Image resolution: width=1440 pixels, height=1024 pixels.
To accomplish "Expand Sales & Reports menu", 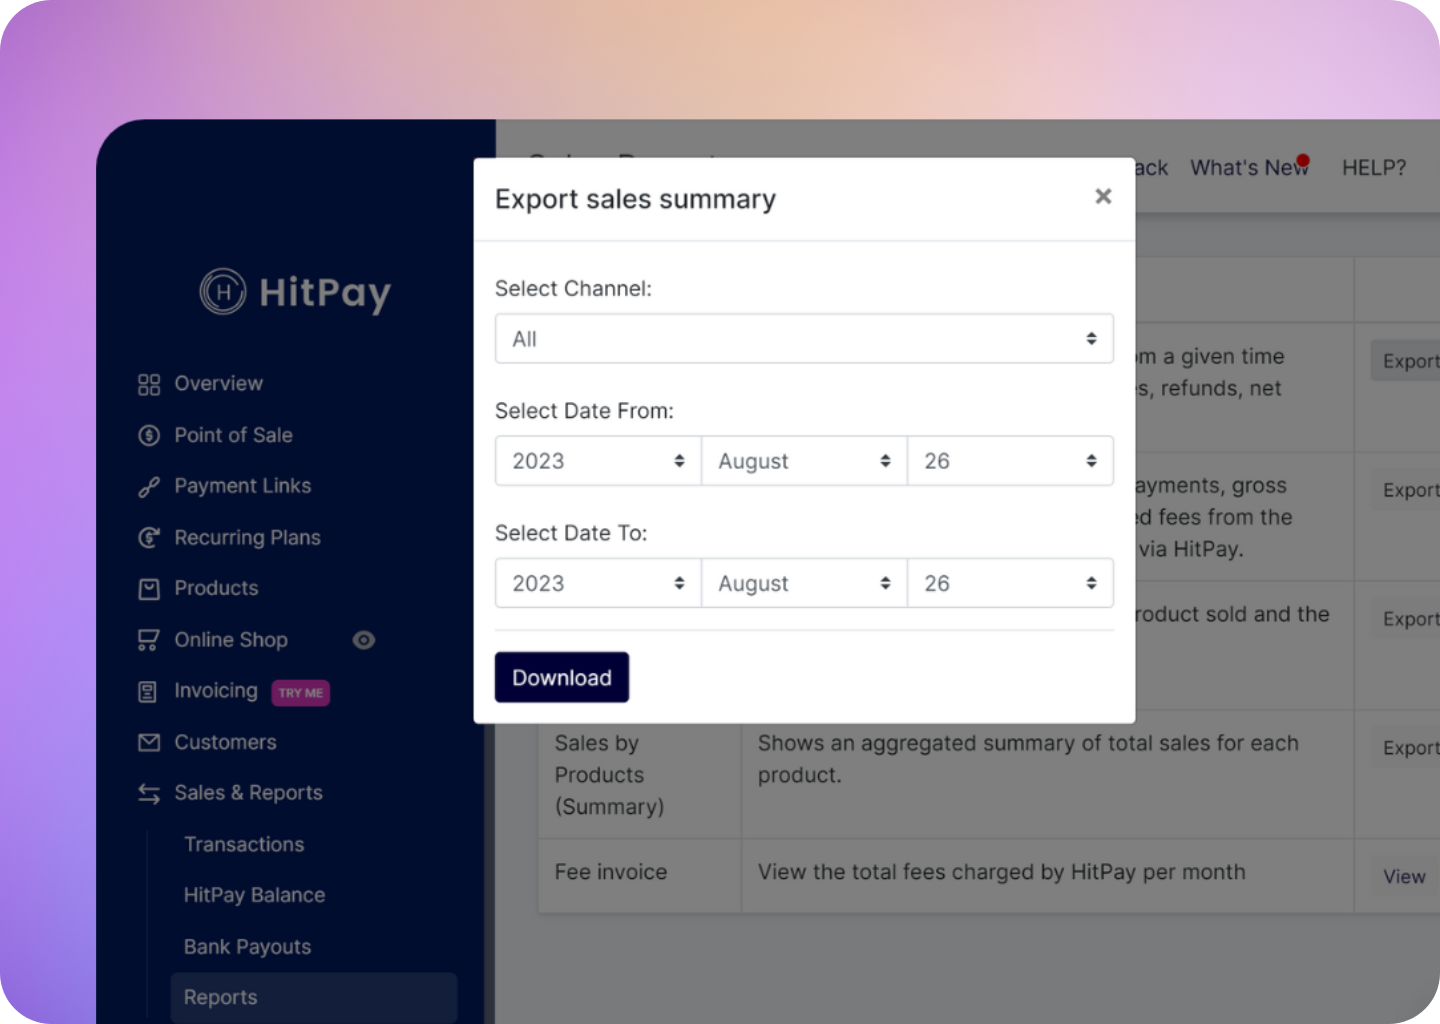I will coord(248,793).
